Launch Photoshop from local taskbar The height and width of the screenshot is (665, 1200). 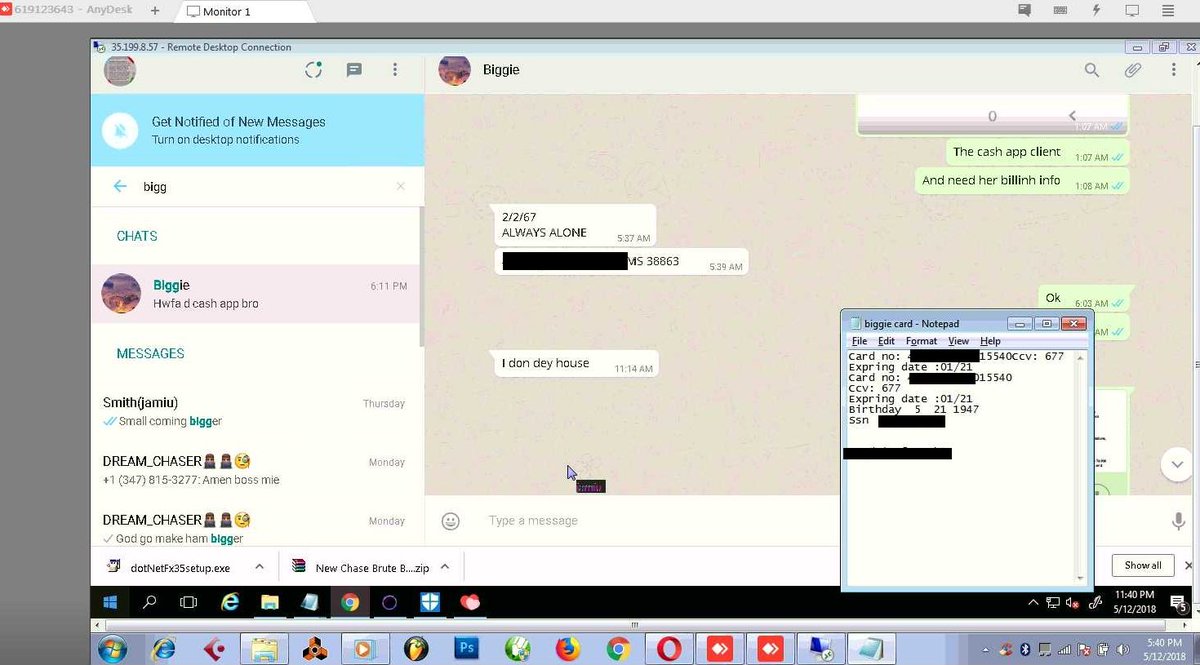point(466,649)
